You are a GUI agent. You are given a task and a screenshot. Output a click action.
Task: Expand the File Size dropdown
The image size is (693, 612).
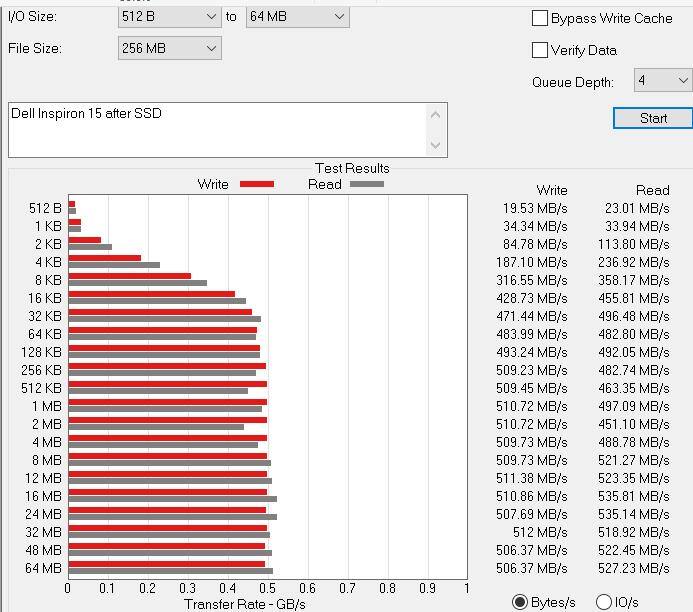pyautogui.click(x=169, y=48)
